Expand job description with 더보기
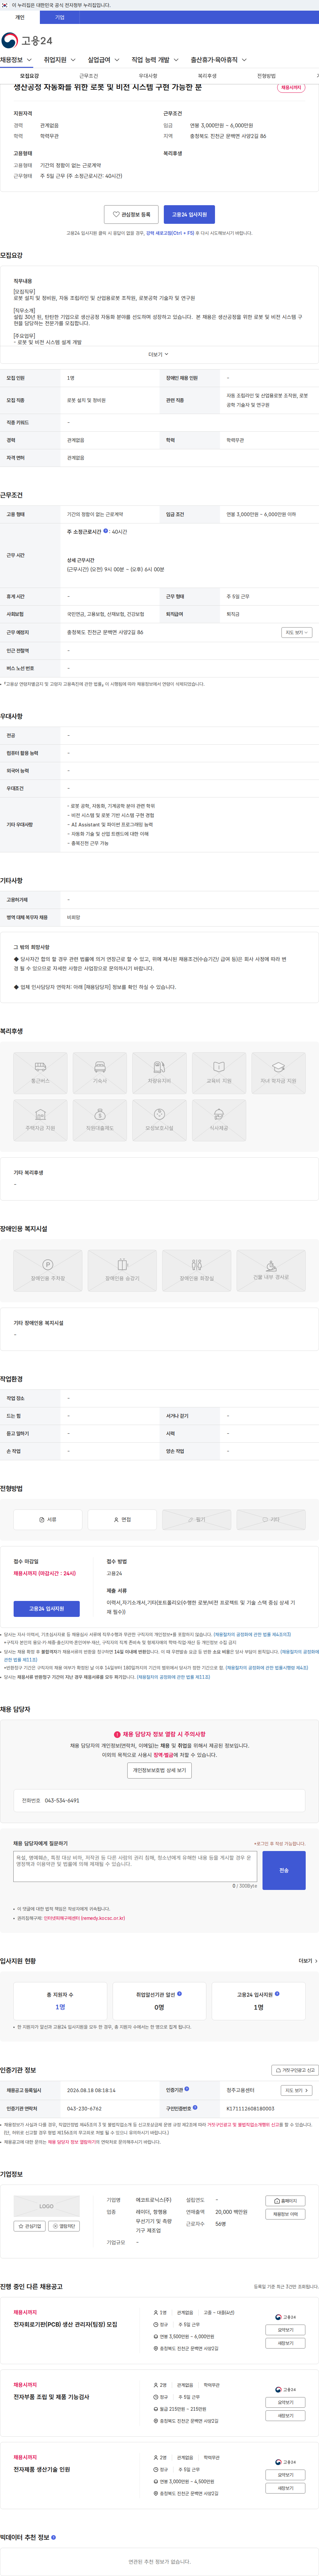 [x=159, y=354]
